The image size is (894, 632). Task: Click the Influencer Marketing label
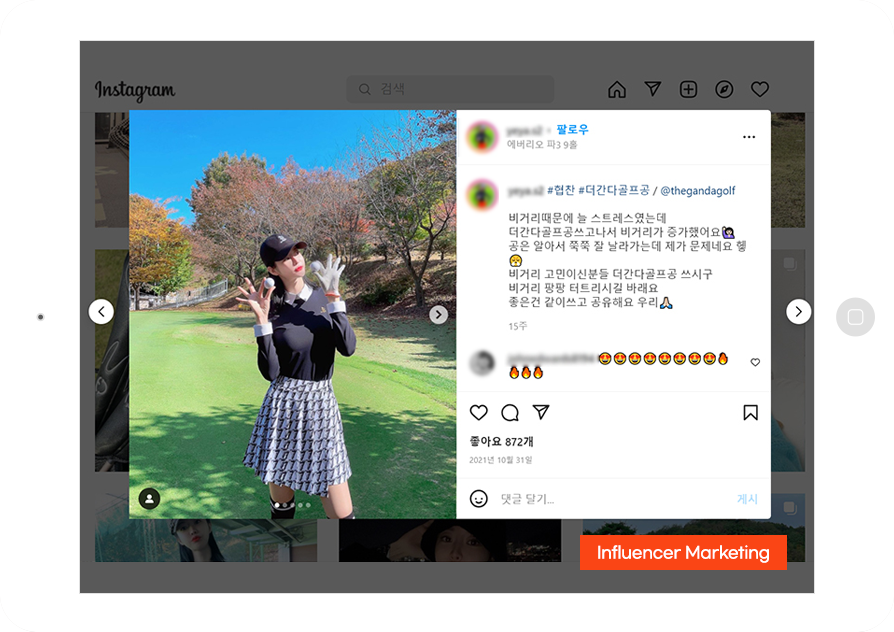[683, 553]
